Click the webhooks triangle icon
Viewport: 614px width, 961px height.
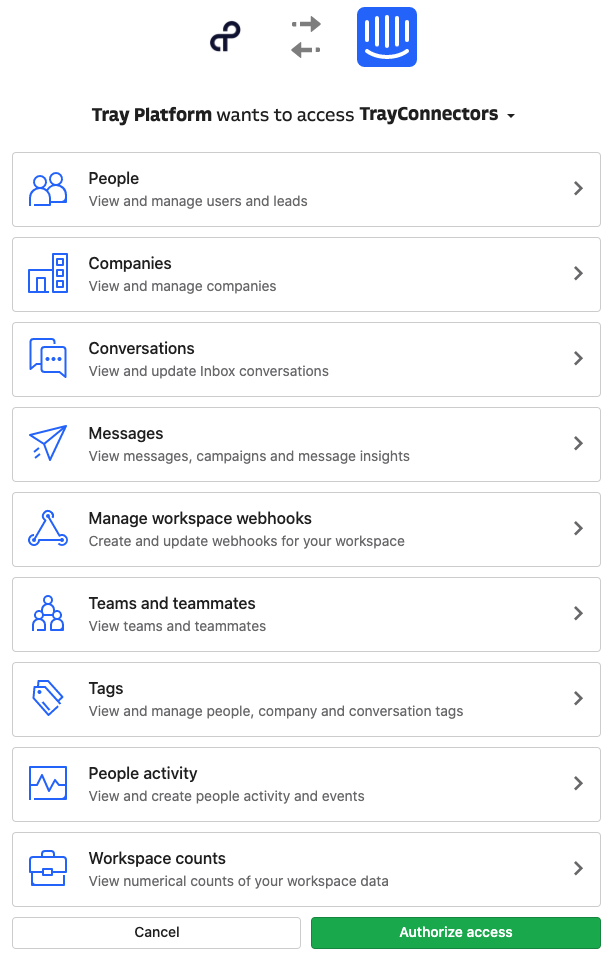click(48, 528)
